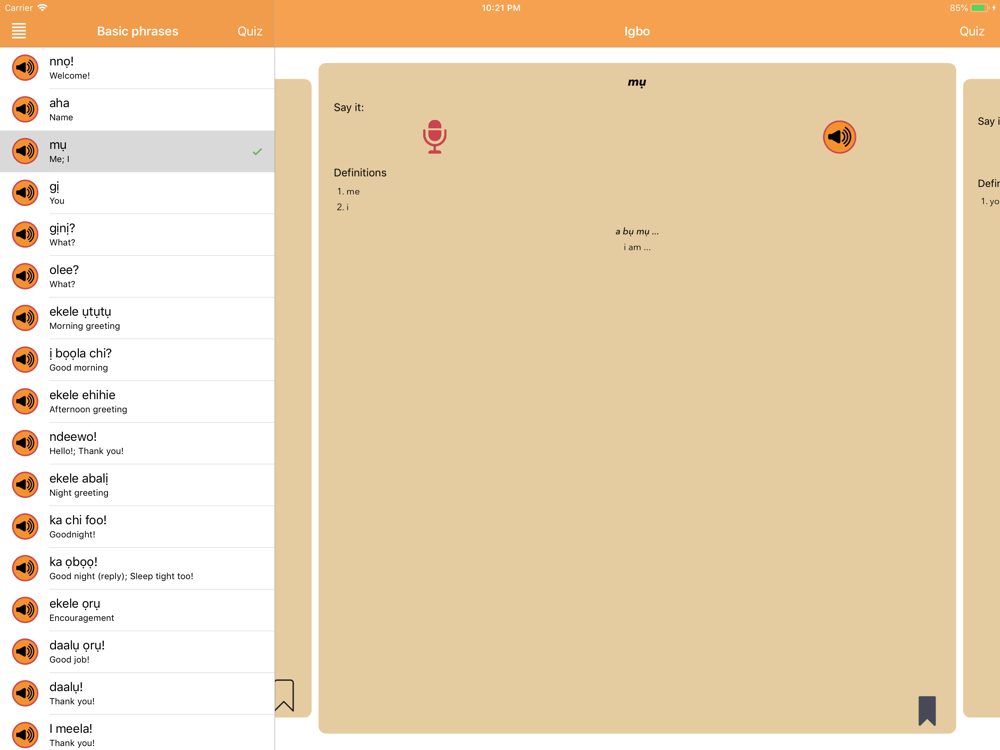
Task: Play pronunciation of aha
Action: point(26,109)
